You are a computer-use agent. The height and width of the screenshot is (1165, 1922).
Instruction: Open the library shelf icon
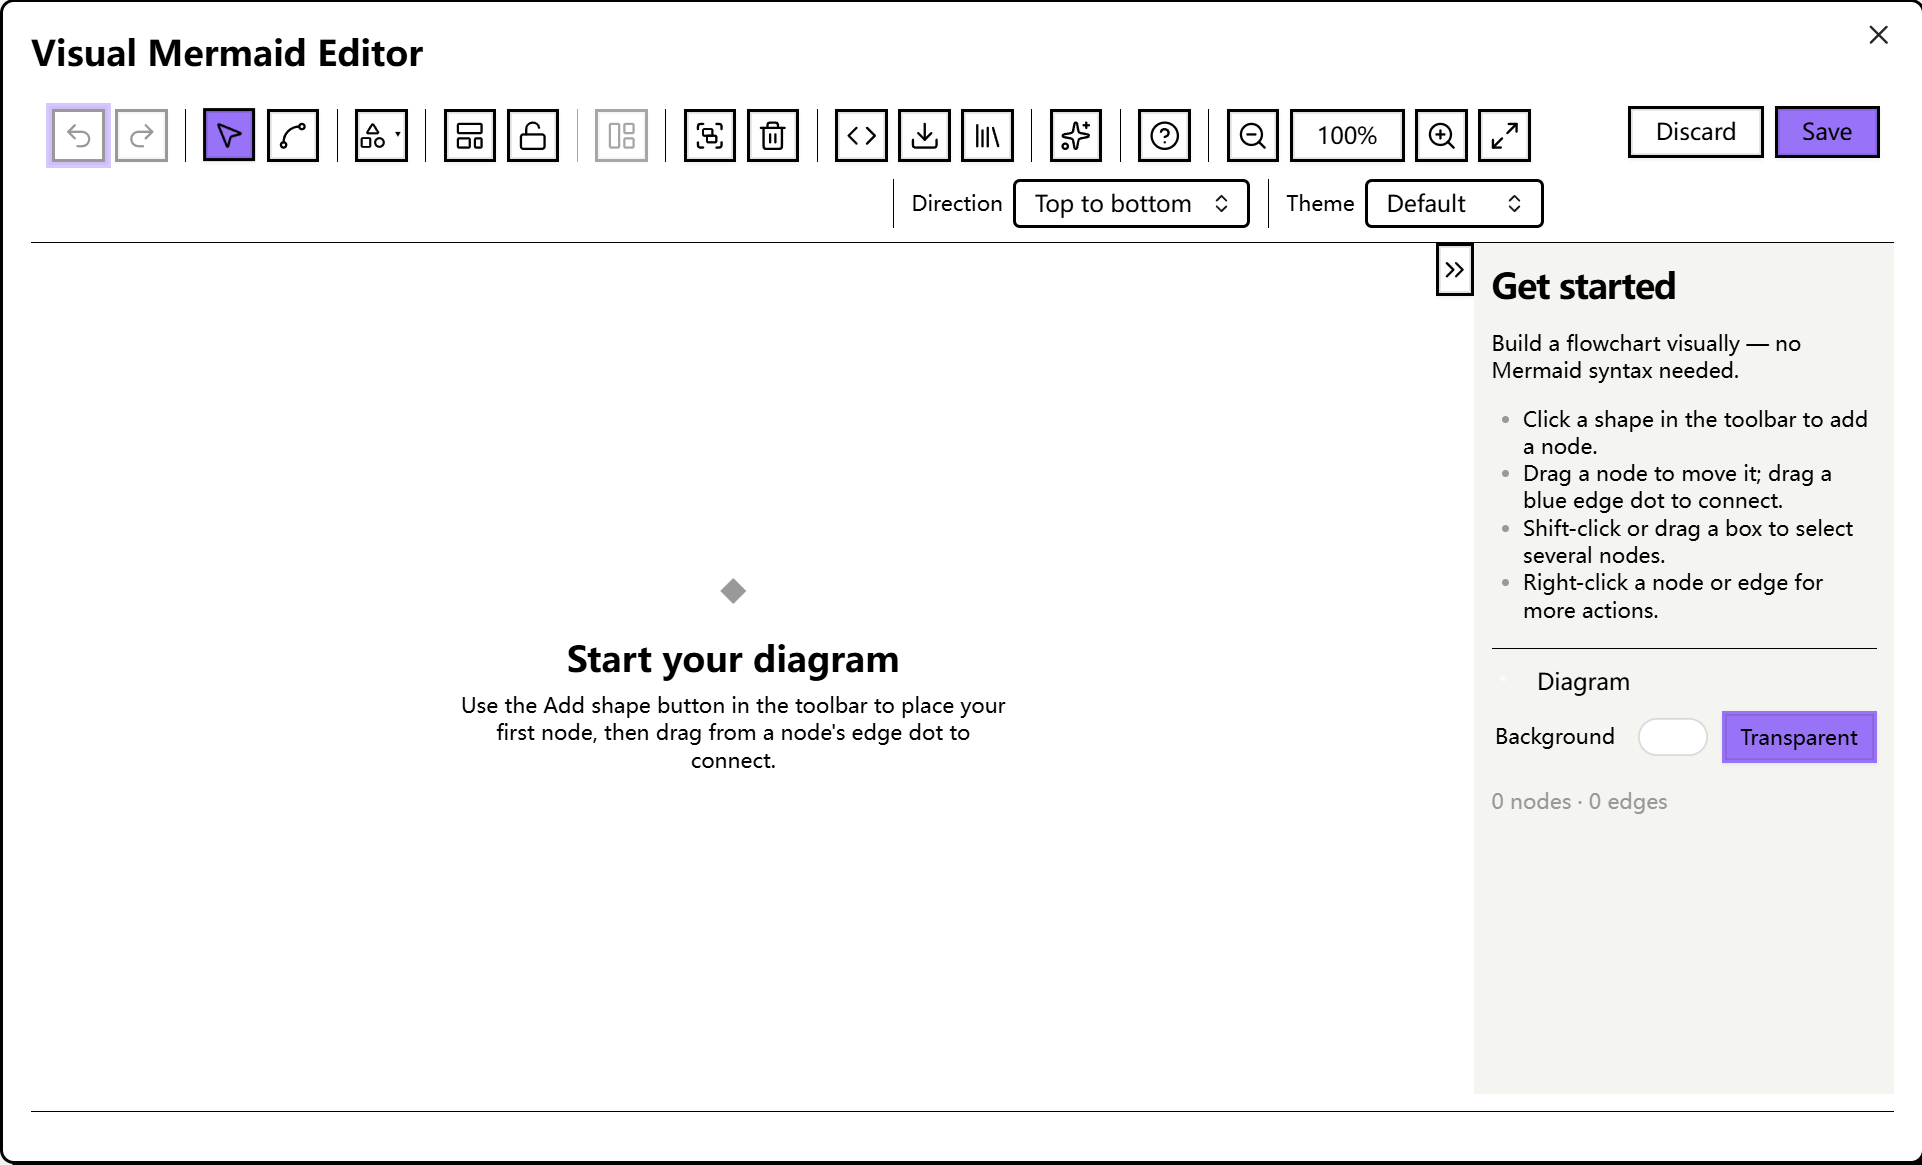tap(988, 135)
